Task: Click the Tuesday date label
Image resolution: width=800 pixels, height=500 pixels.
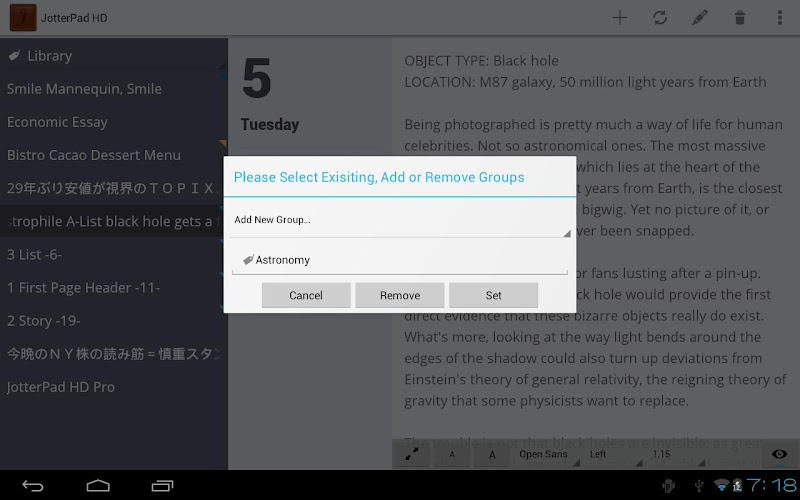Action: tap(270, 124)
